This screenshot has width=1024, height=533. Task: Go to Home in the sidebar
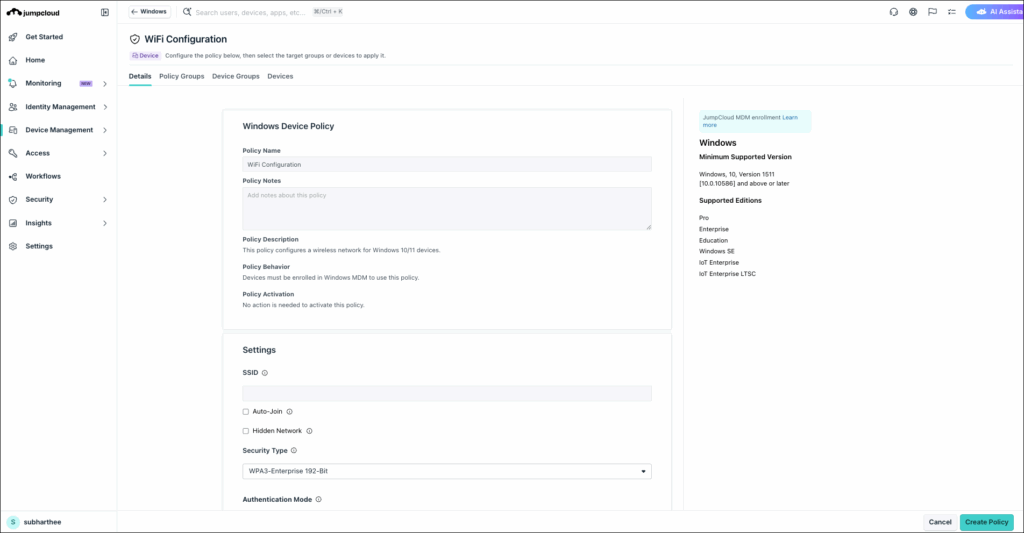[x=35, y=60]
